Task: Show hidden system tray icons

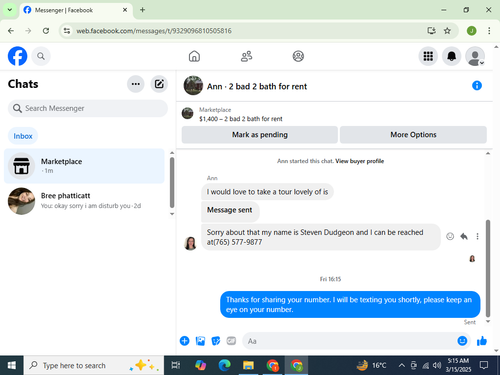Action: [x=402, y=365]
